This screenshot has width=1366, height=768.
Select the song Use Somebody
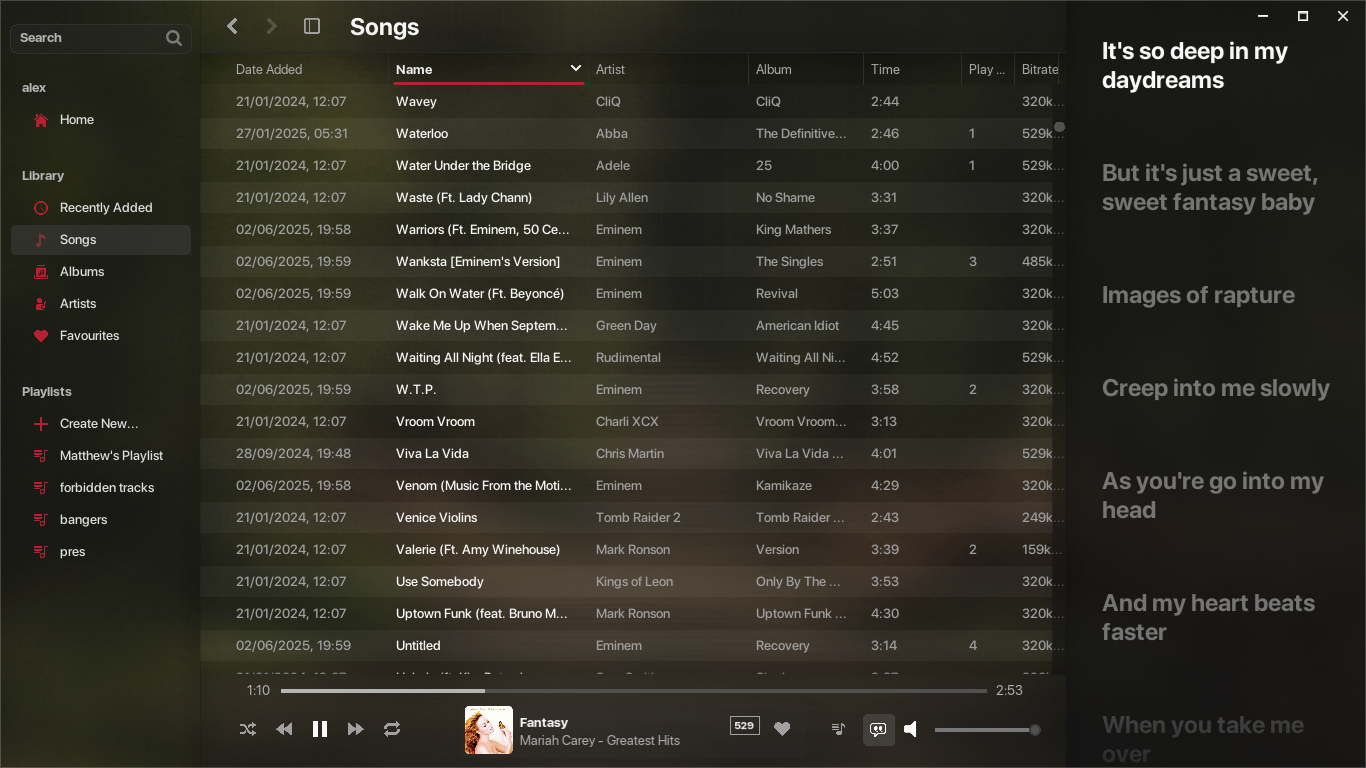pos(440,582)
